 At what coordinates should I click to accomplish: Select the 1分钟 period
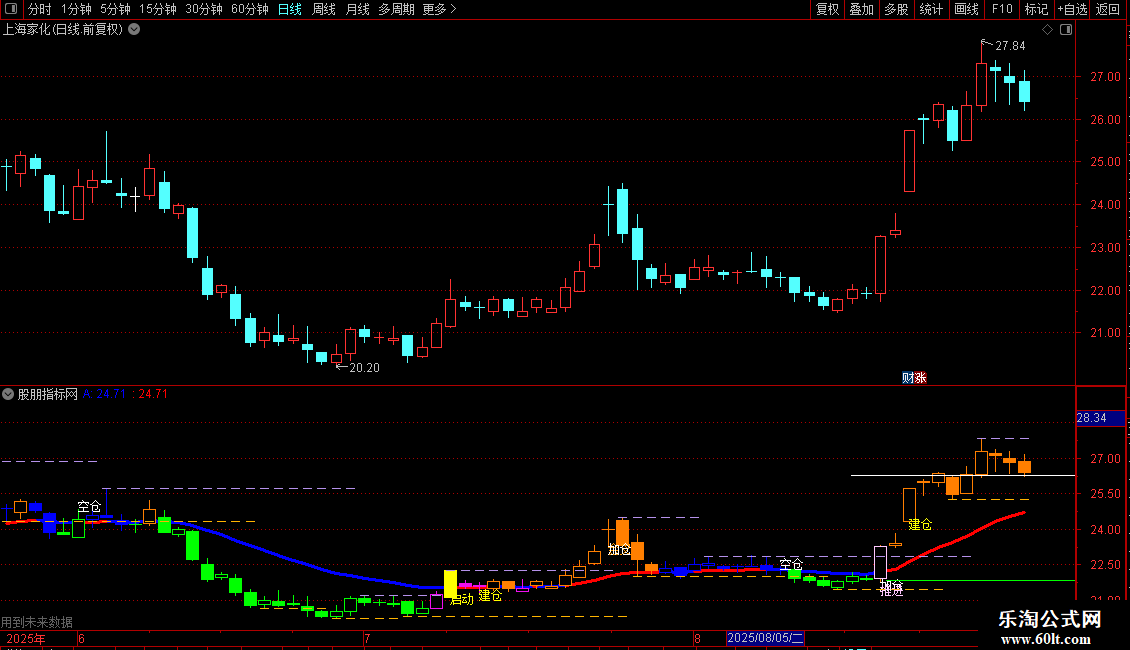76,9
